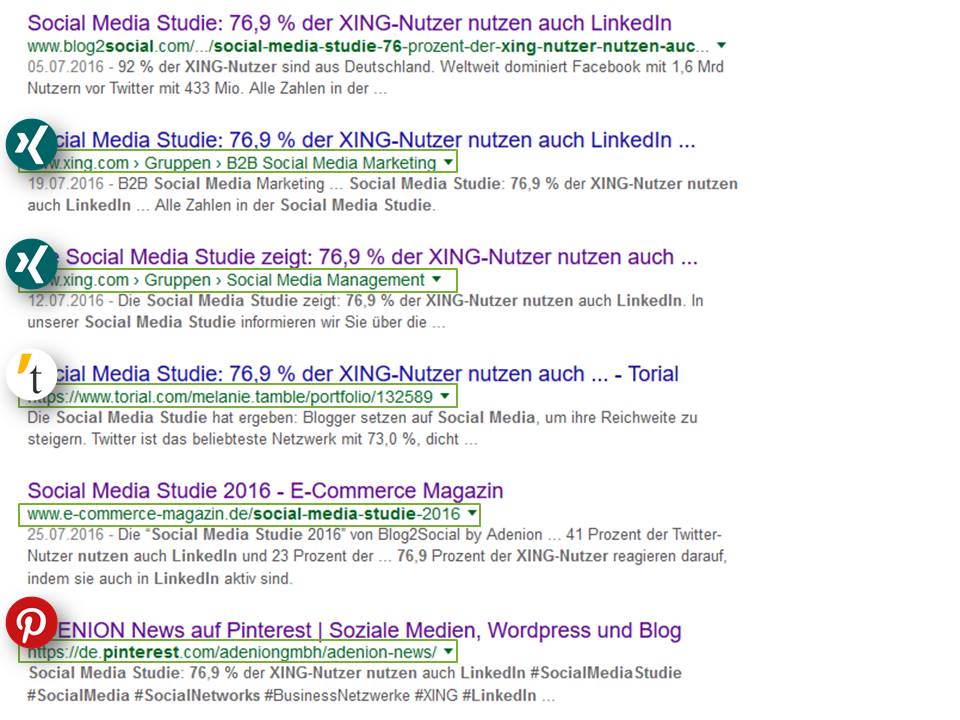Open 'ADENION News auf Pinterest' result title
The width and height of the screenshot is (960, 720).
pos(369,630)
